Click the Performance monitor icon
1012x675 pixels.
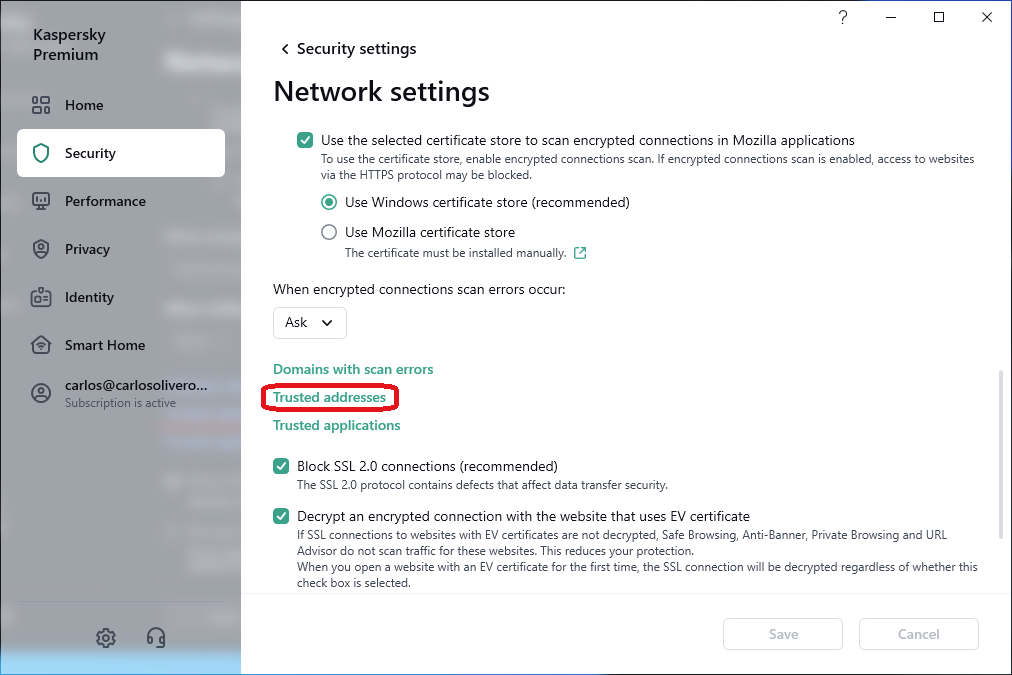[41, 201]
